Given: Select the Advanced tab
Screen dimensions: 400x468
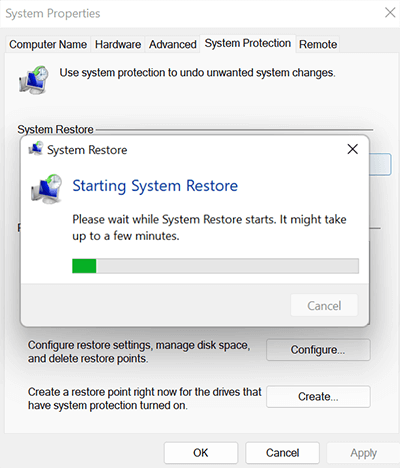Looking at the screenshot, I should pyautogui.click(x=173, y=44).
